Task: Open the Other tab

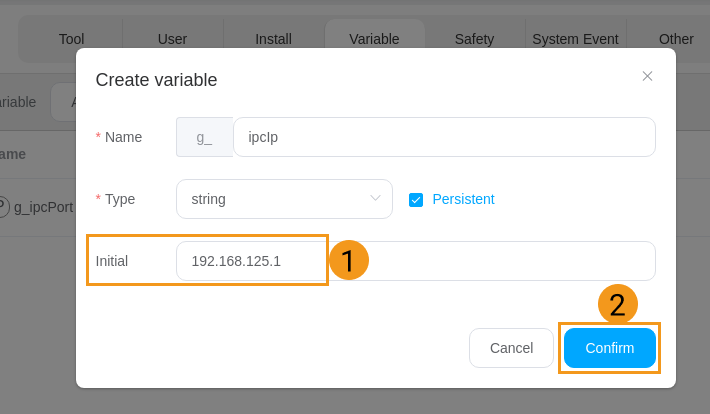Action: 676,39
